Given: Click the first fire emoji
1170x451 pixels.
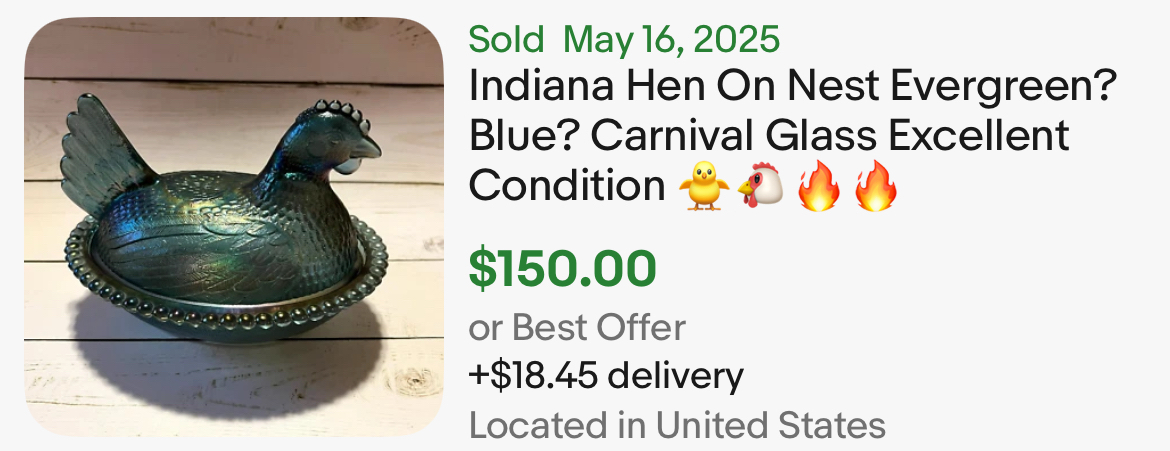Looking at the screenshot, I should (818, 187).
